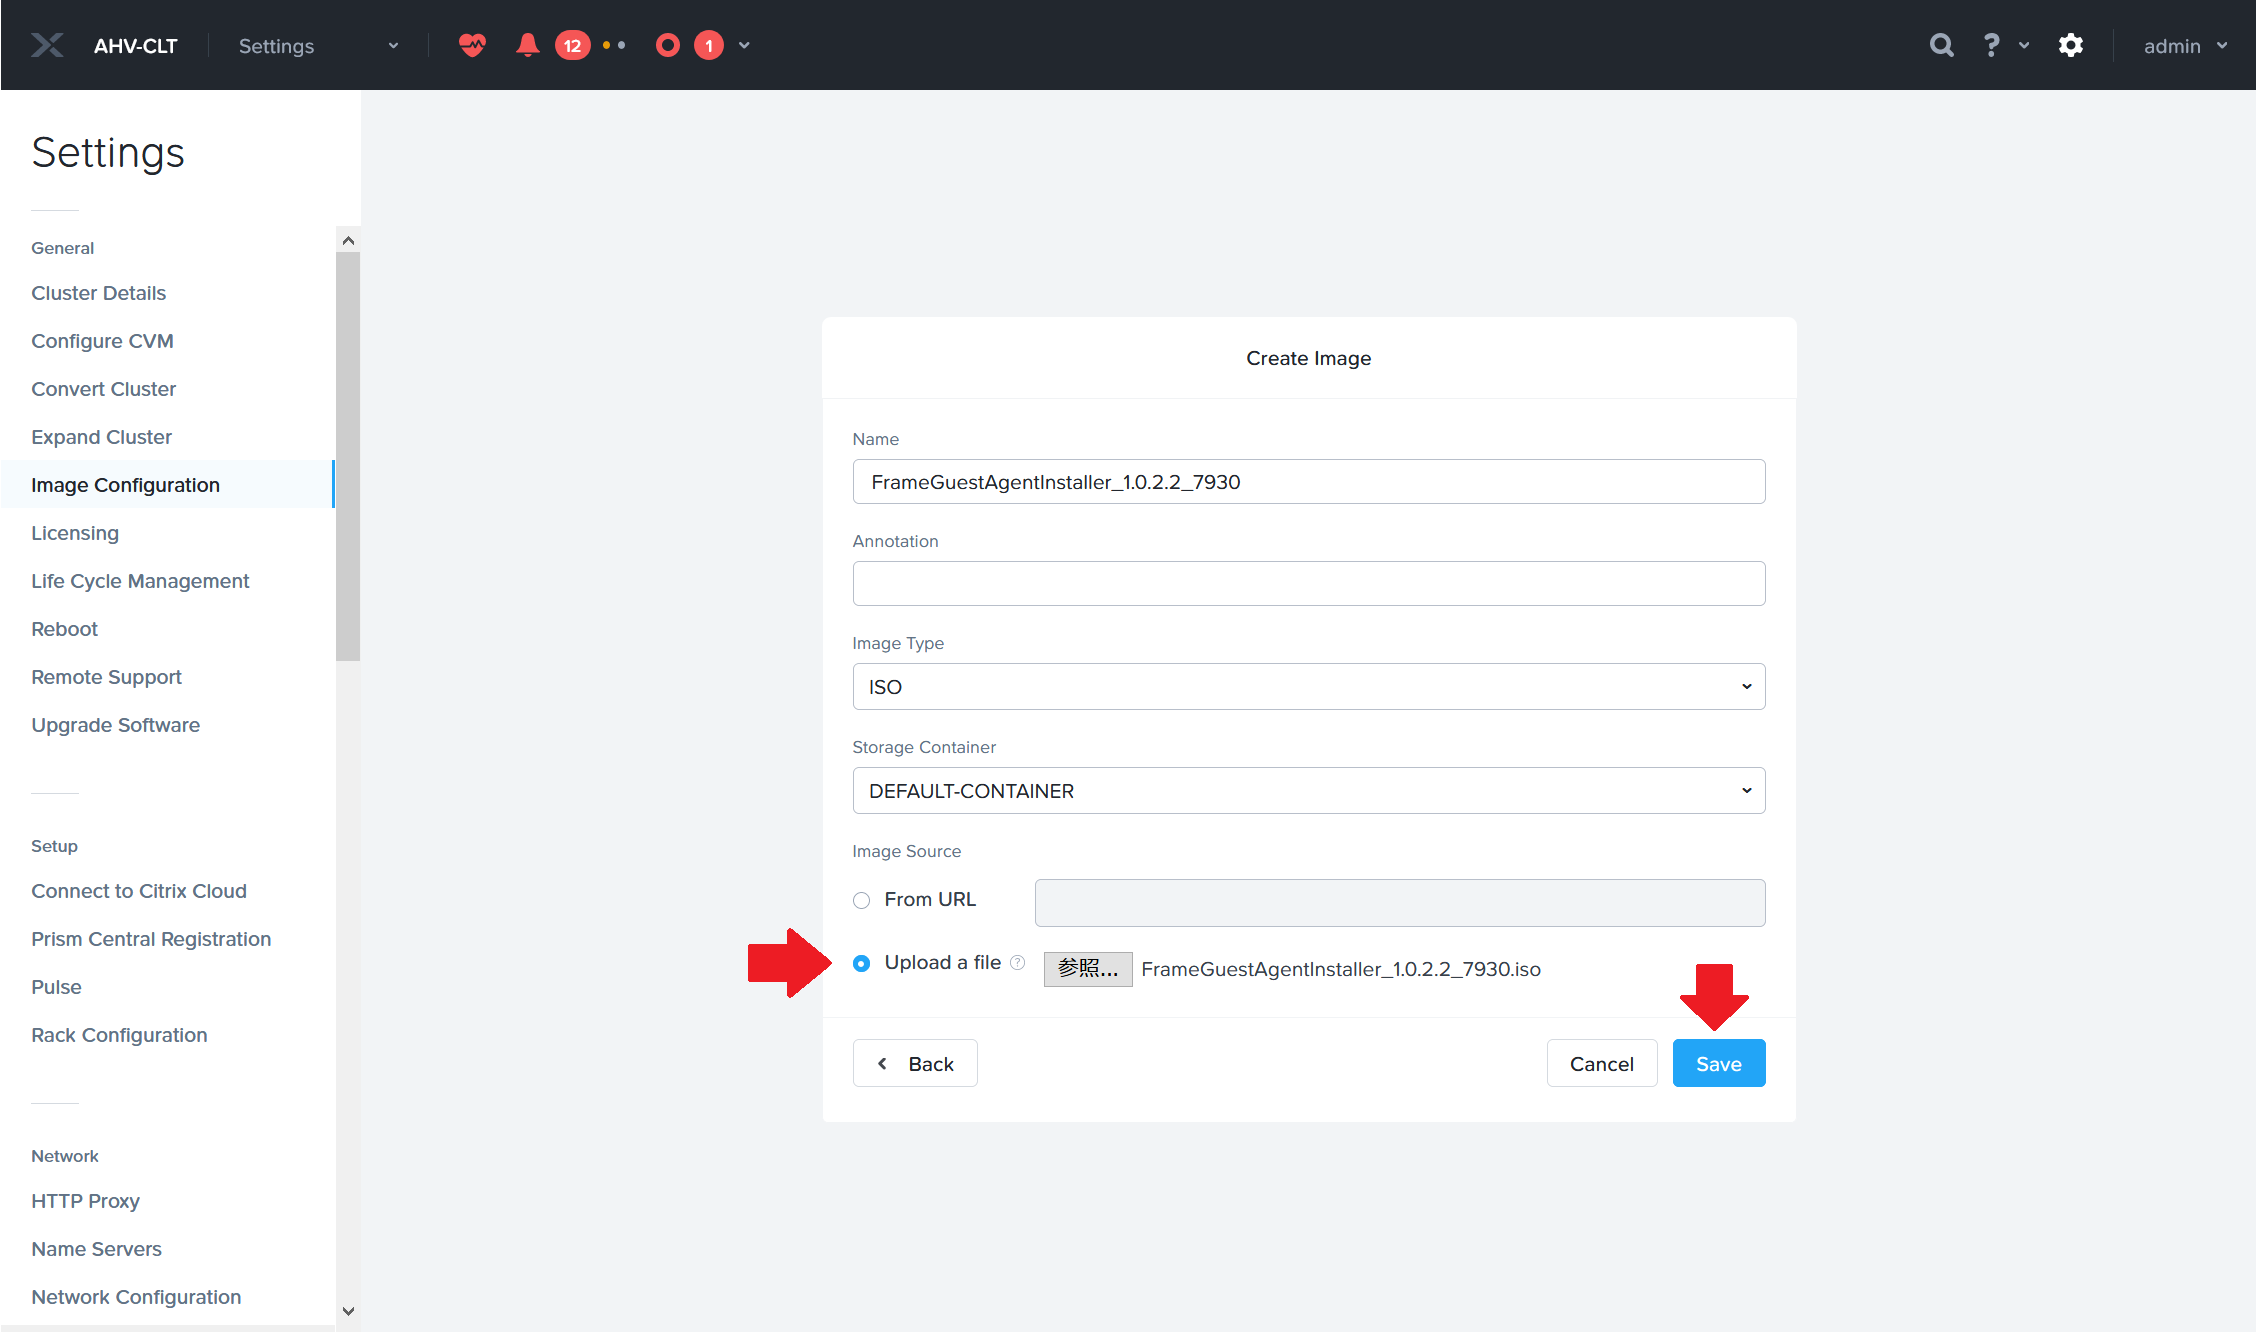Click the selected file name FrameGuestAgentInstaller_1.0.2.2_7930.iso

point(1341,969)
